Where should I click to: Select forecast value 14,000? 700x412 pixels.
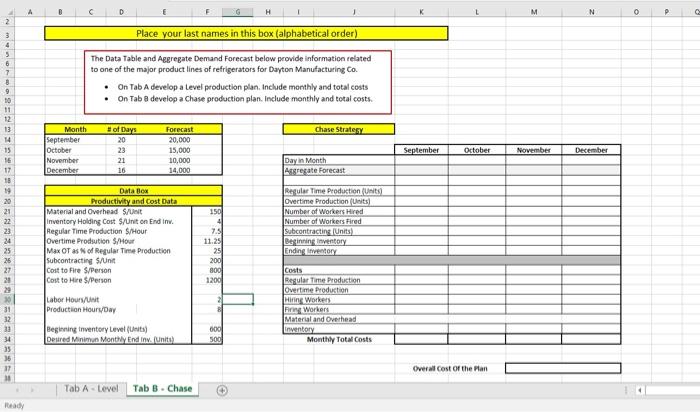179,170
